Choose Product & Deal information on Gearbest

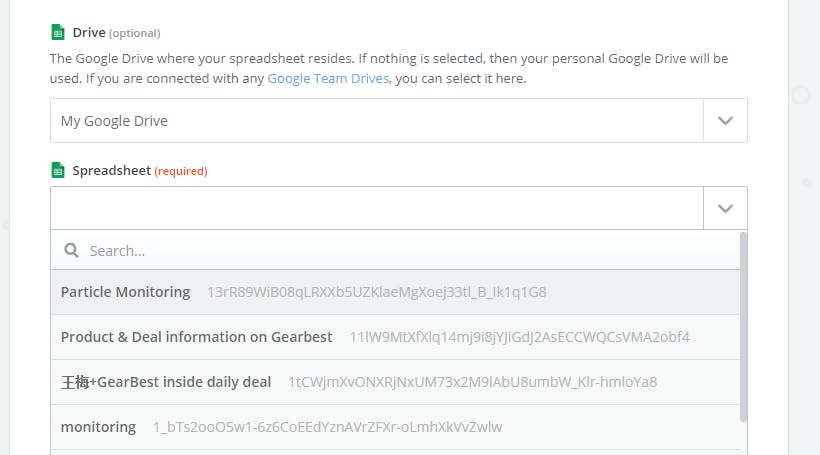(196, 337)
